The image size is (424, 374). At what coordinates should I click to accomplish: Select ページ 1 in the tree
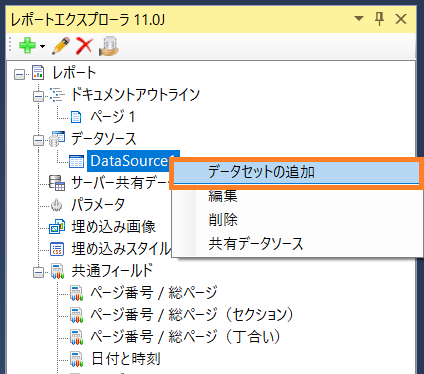tap(113, 117)
